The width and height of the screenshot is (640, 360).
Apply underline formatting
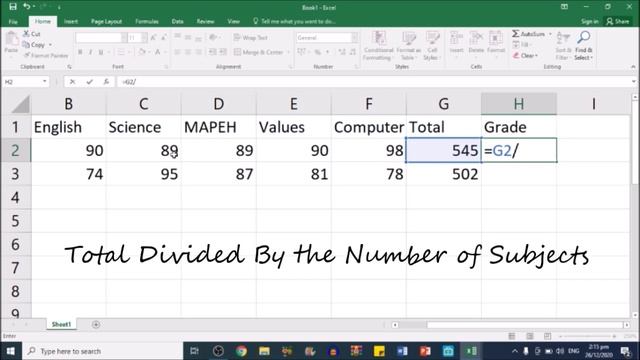pos(101,52)
